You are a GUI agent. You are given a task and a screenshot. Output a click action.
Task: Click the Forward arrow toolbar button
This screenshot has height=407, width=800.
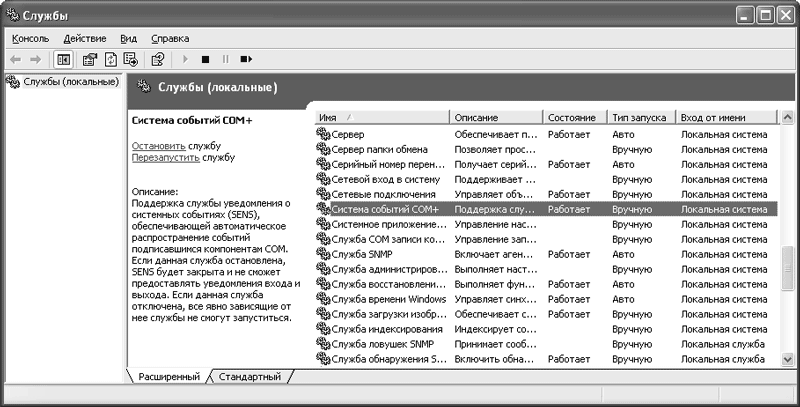tap(35, 60)
